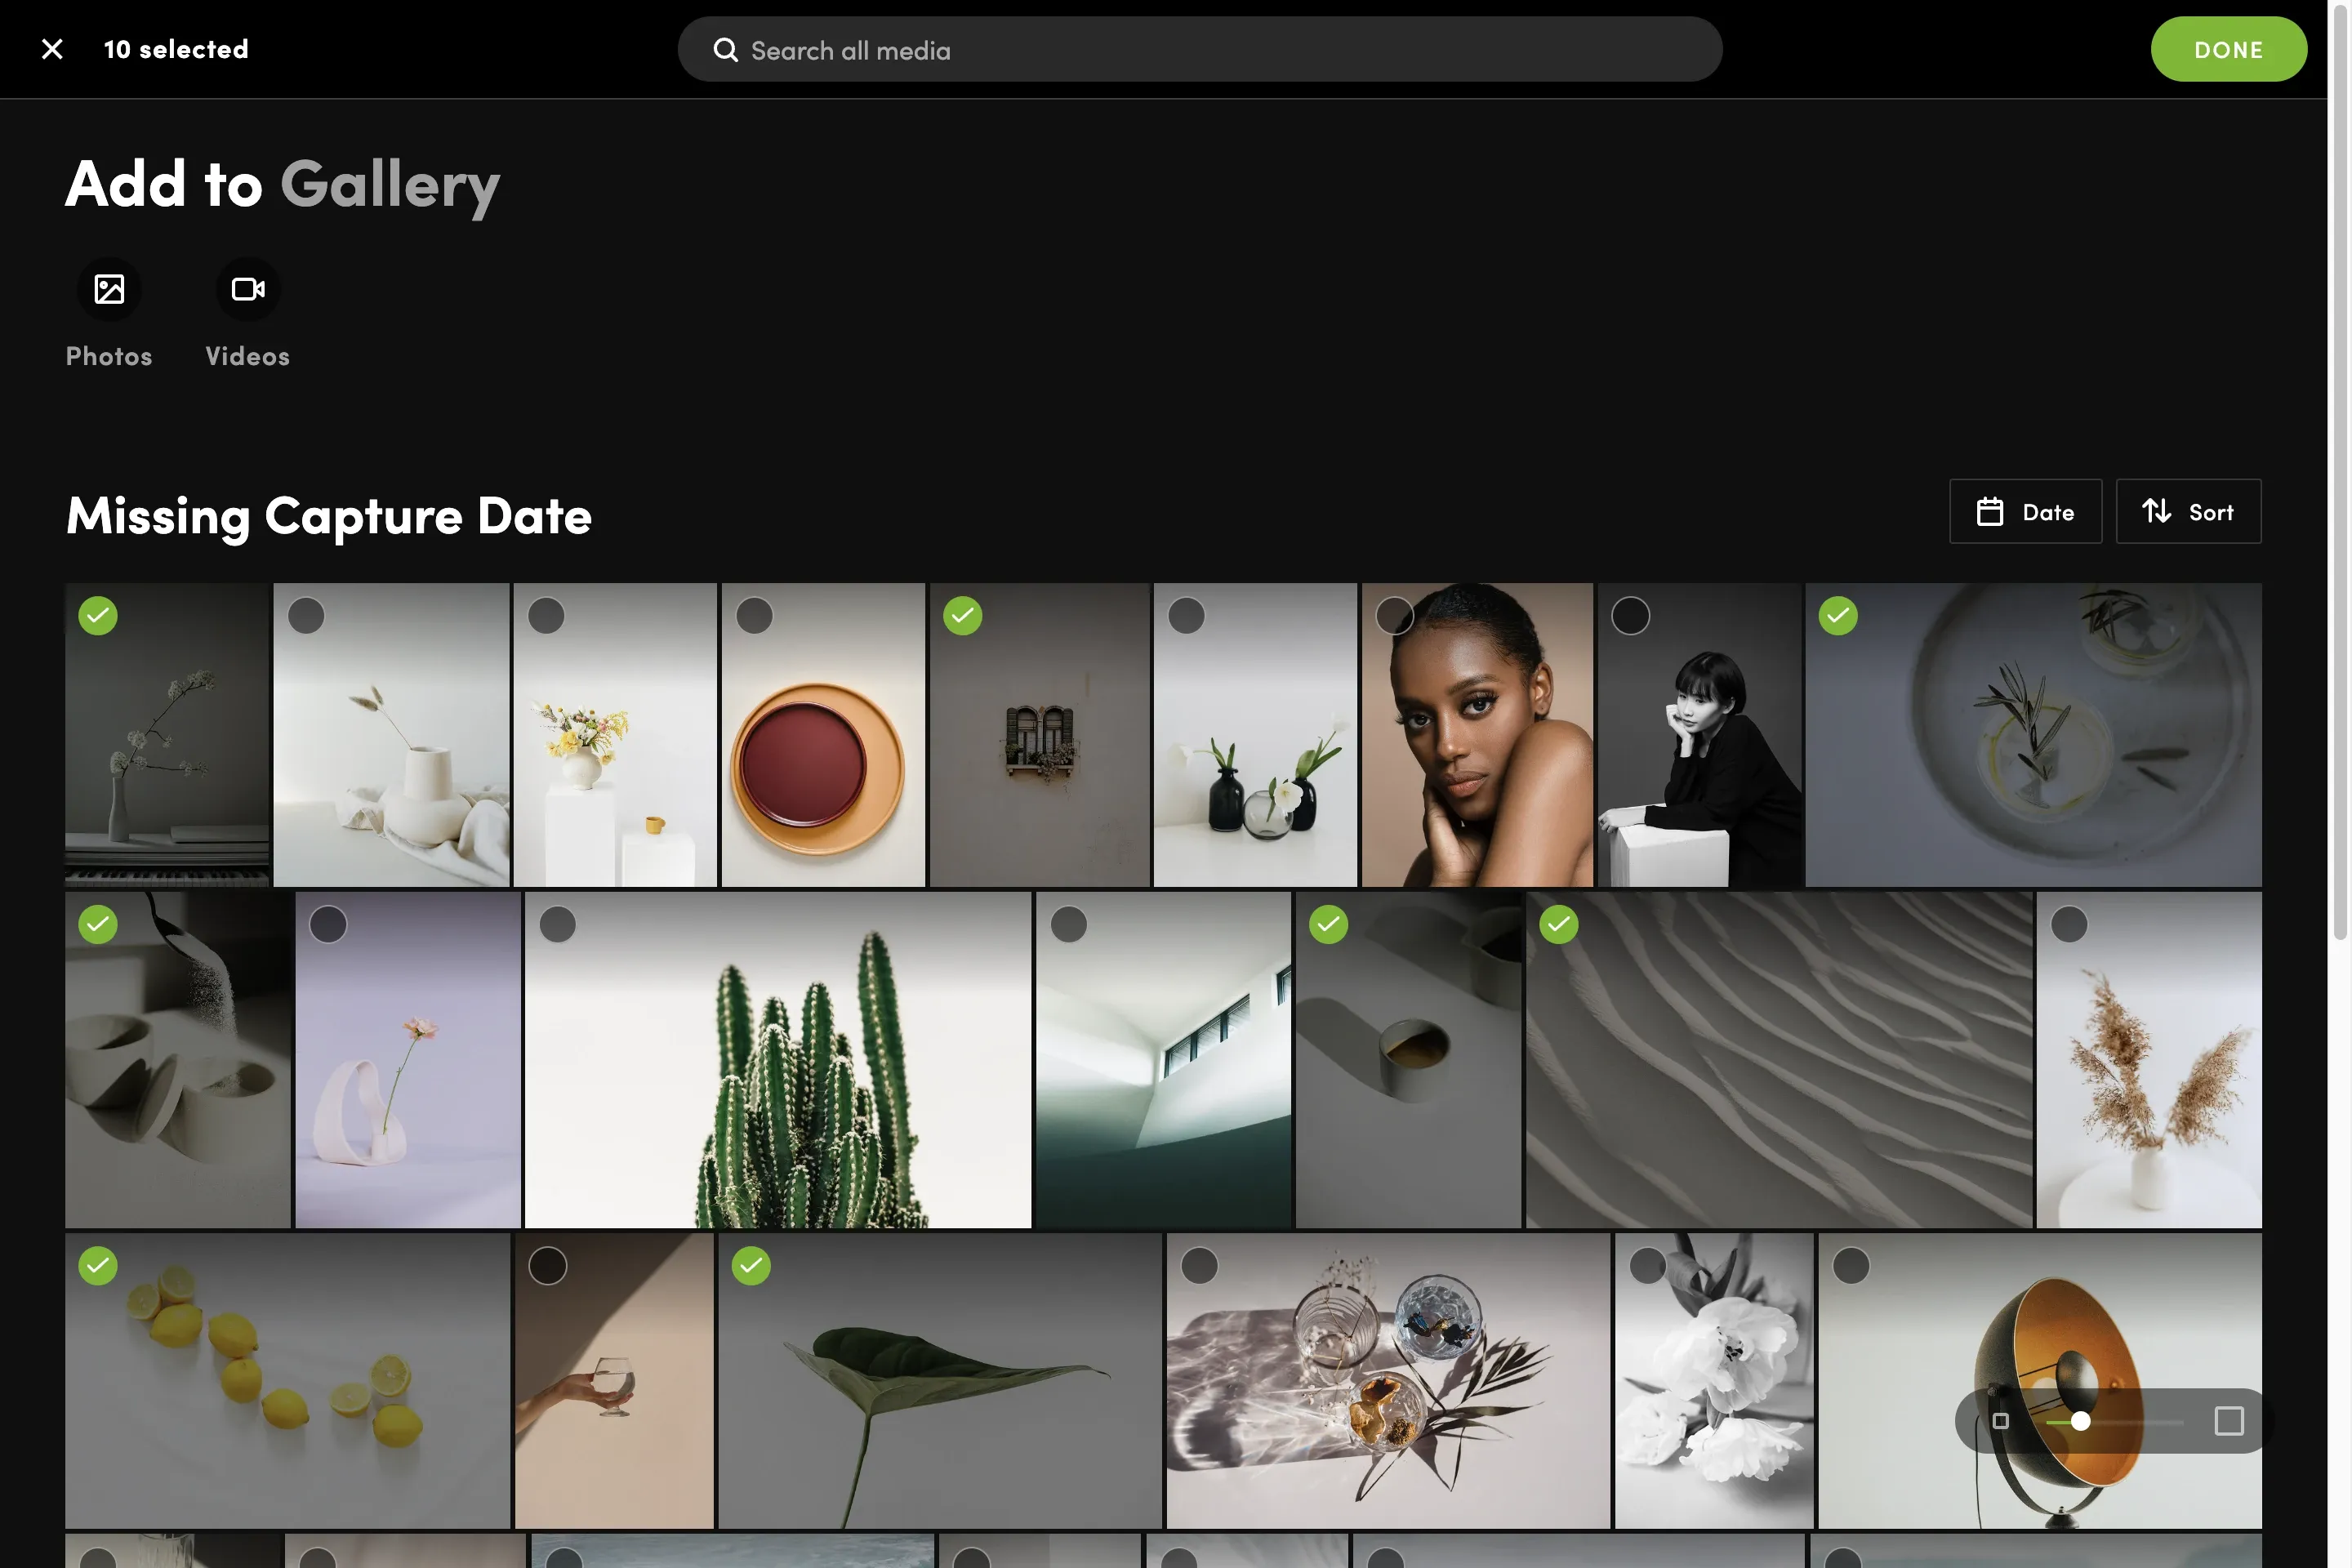
Task: Deselect the large green leaf photo
Action: coord(751,1266)
